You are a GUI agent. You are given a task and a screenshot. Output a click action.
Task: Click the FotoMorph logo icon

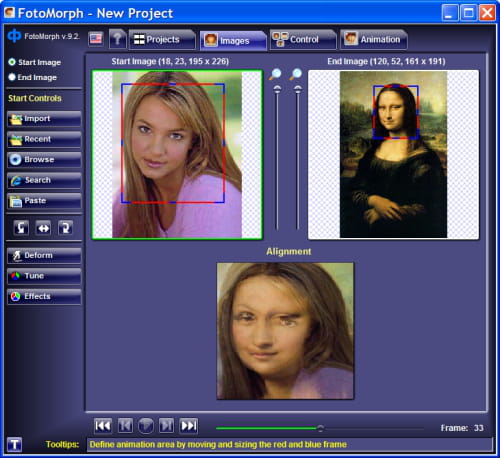pyautogui.click(x=14, y=36)
